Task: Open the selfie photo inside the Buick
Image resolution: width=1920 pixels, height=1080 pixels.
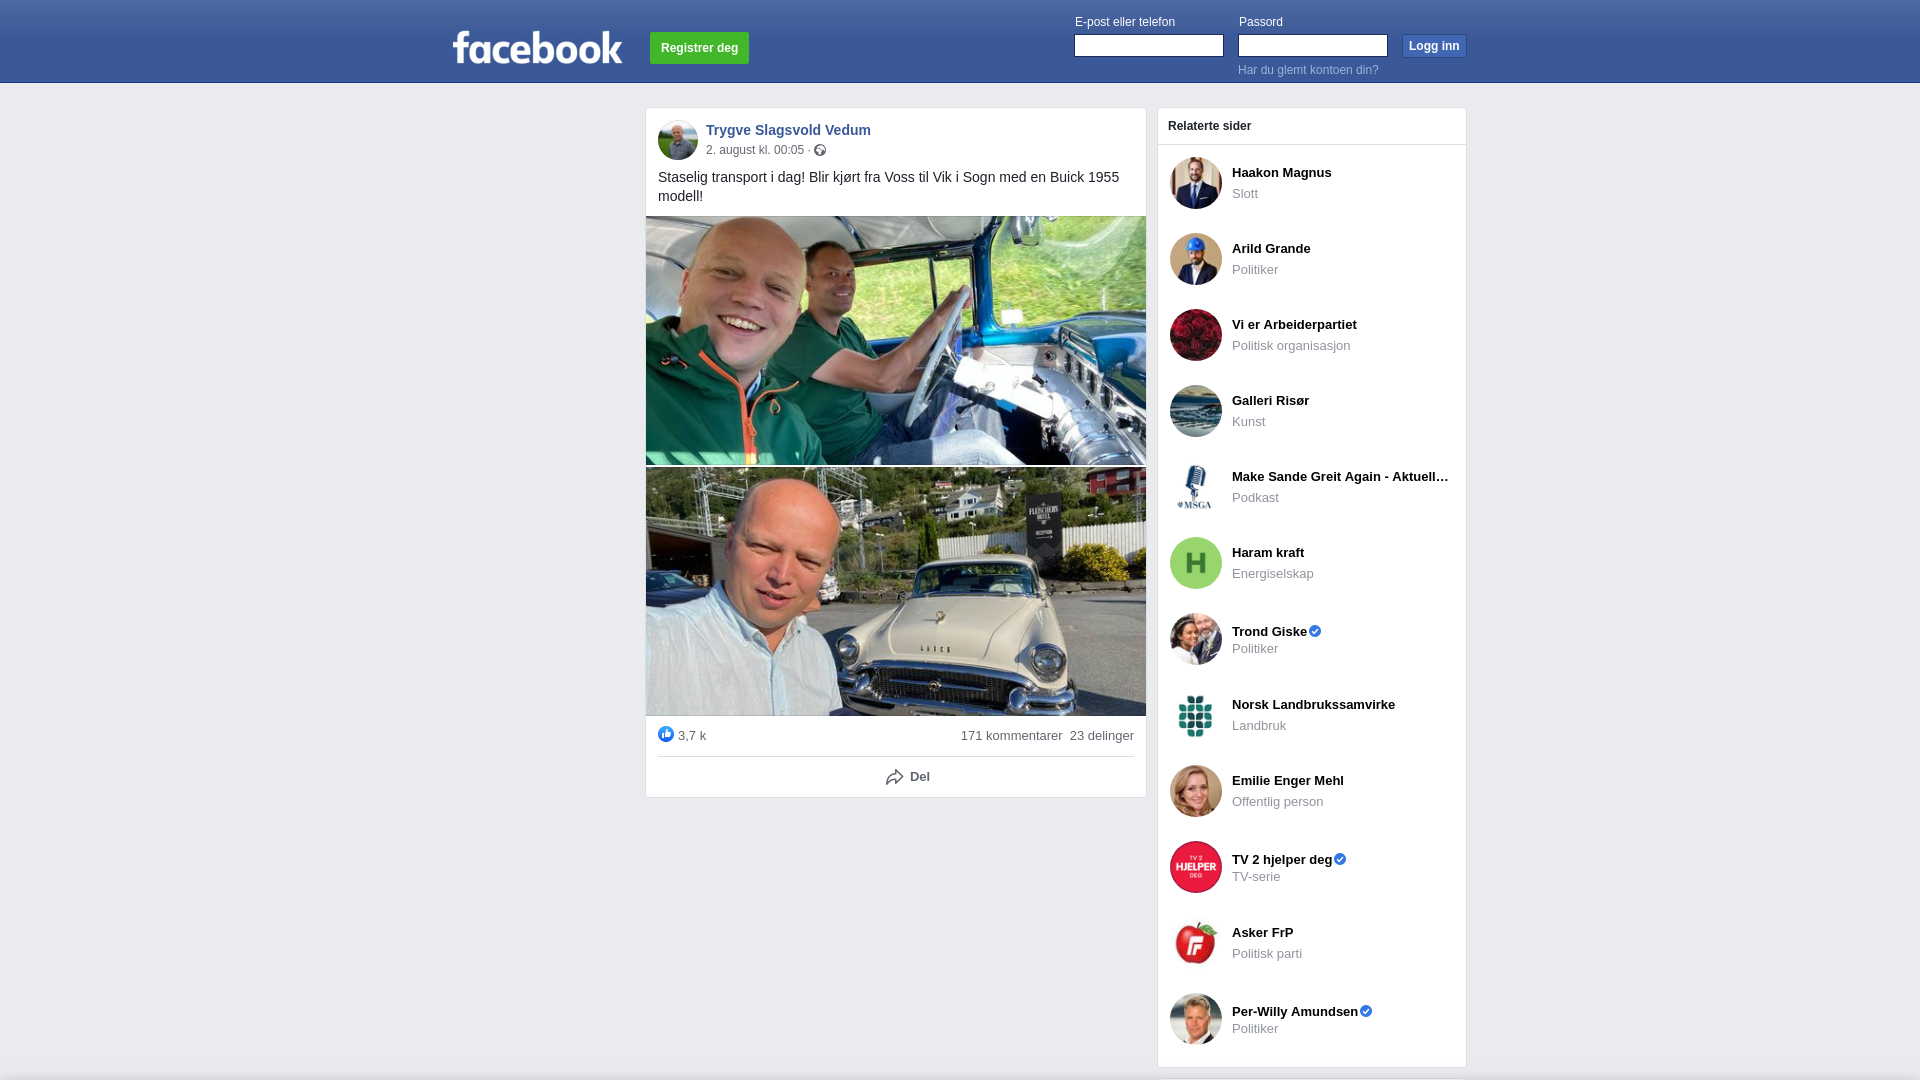Action: coord(896,340)
